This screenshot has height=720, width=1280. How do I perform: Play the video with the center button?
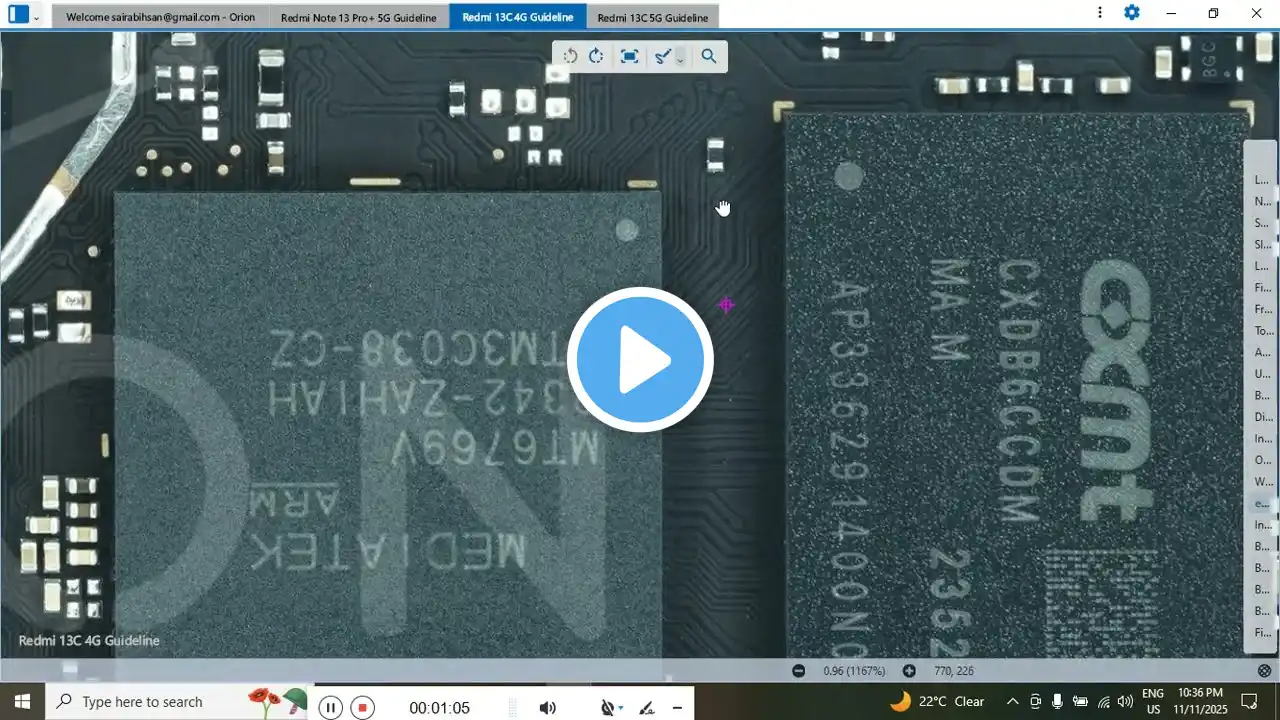(640, 360)
